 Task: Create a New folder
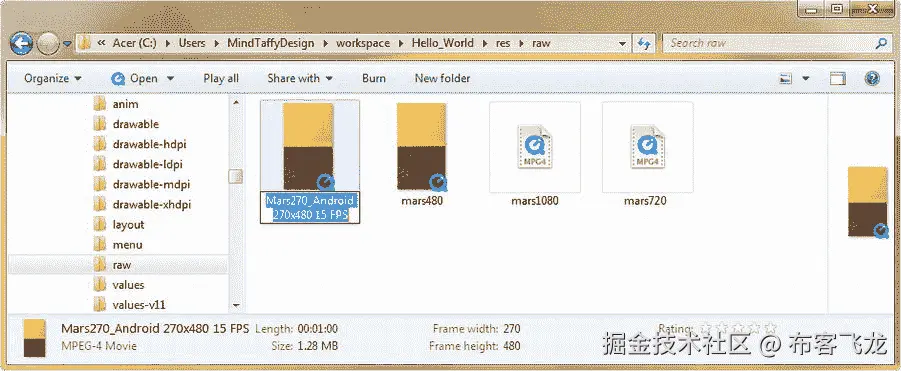pos(442,79)
